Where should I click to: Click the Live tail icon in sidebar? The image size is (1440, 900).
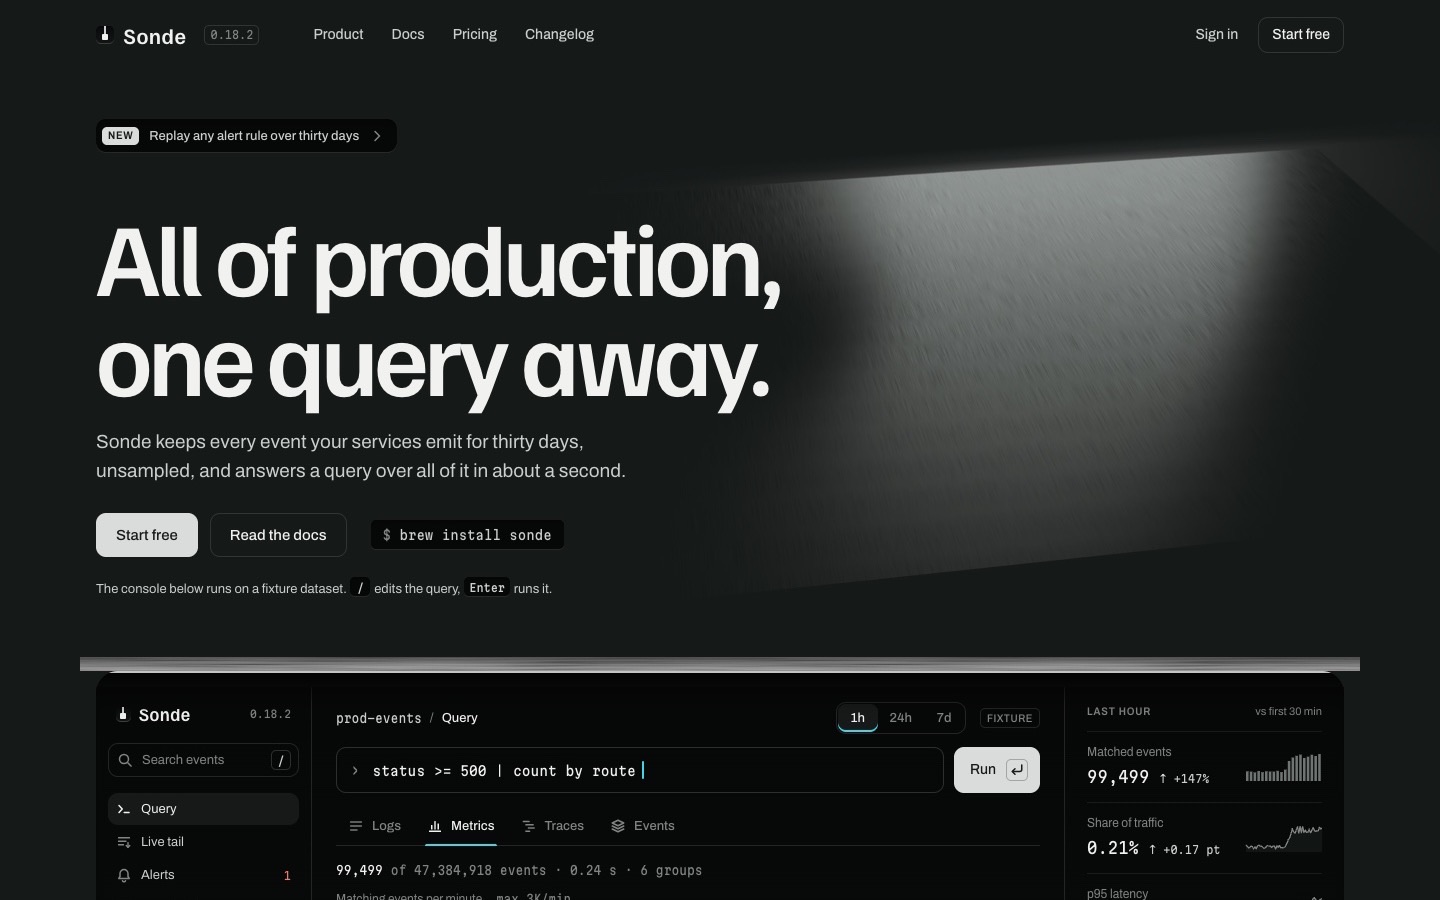click(124, 842)
